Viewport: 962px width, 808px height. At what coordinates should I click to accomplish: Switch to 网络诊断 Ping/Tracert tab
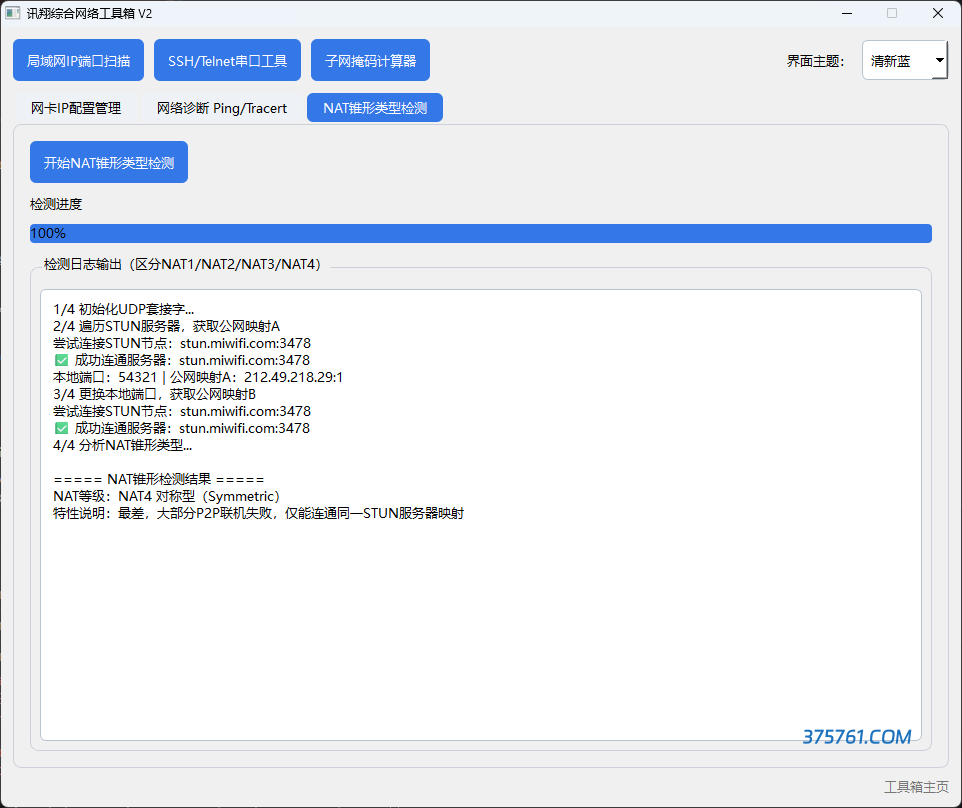coord(221,109)
